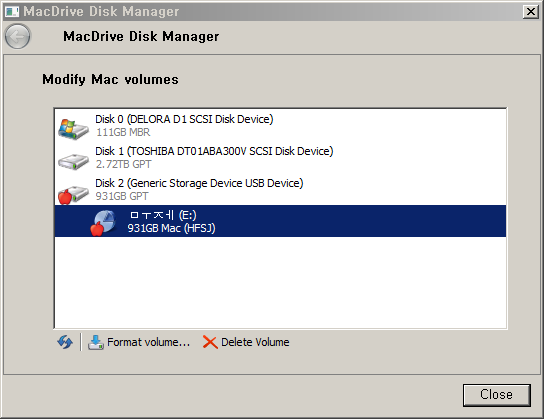This screenshot has height=419, width=544.
Task: Select the Disk 0 Windows drive icon
Action: (x=73, y=128)
